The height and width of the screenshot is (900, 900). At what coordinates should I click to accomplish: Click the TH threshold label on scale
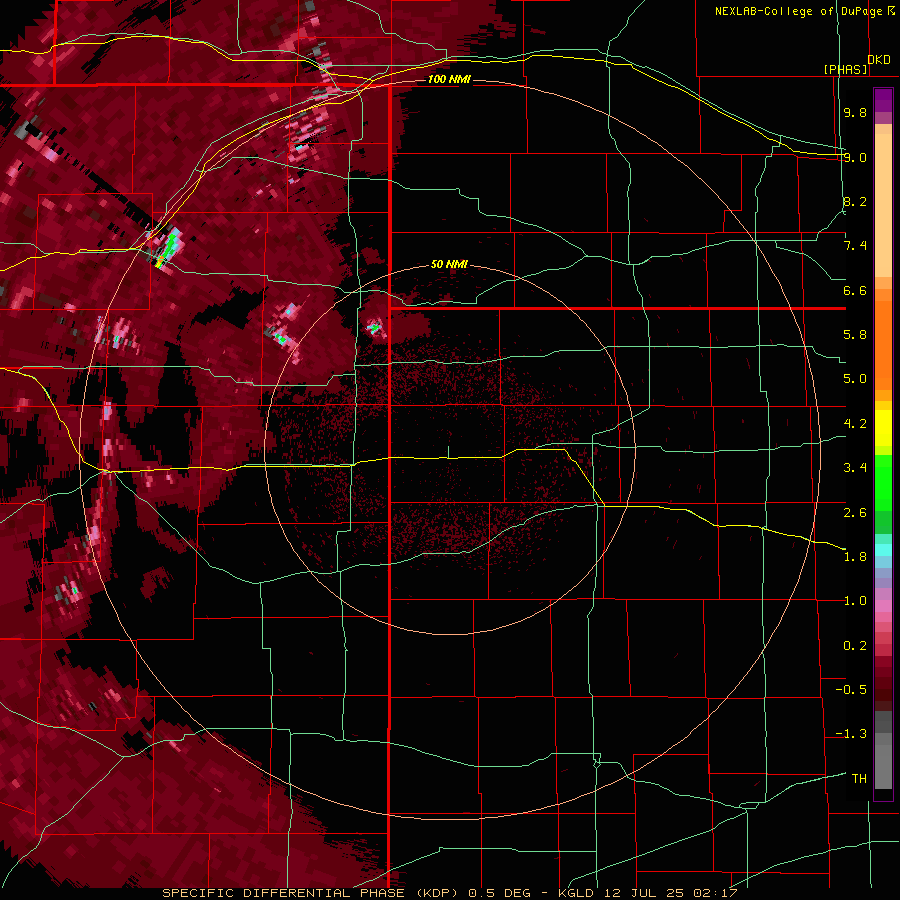point(859,779)
